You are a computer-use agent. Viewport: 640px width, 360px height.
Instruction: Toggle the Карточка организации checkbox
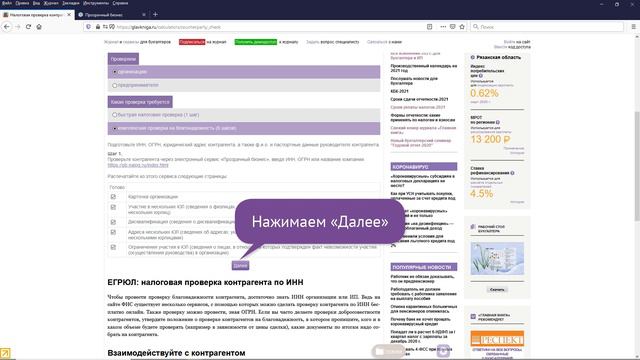[113, 197]
